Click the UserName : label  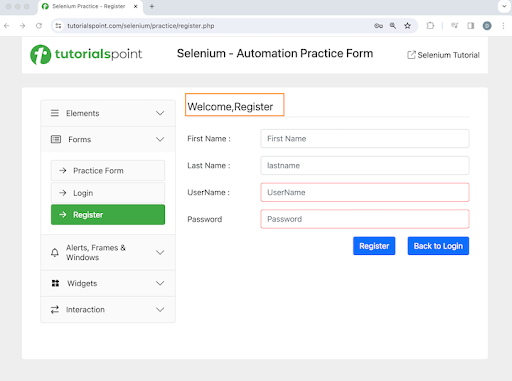[x=208, y=192]
